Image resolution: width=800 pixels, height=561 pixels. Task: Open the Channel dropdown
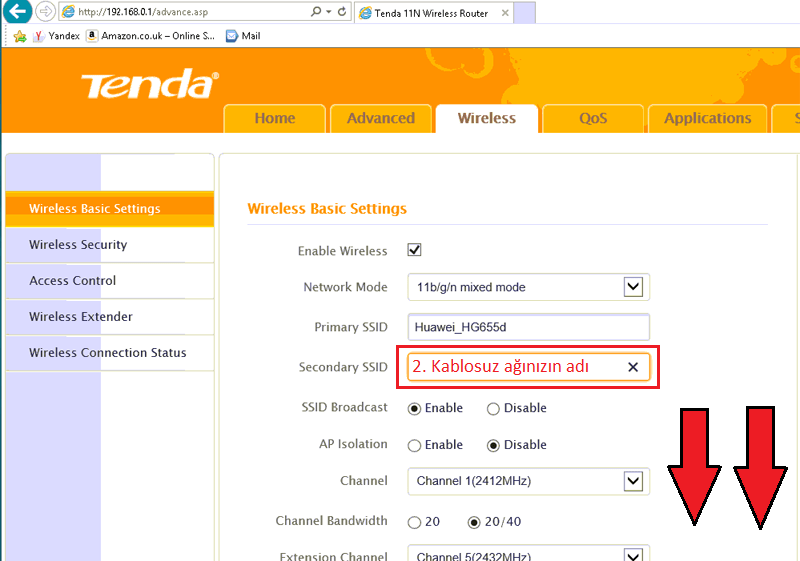coord(529,481)
